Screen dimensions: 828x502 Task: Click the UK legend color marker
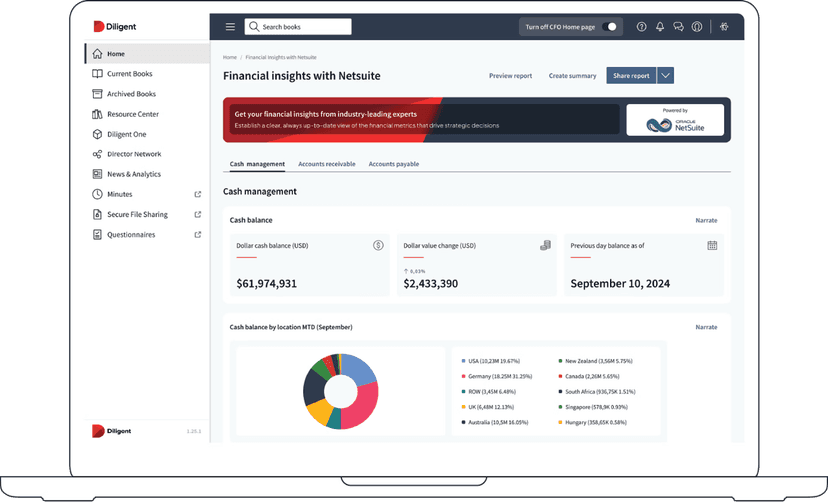[464, 407]
